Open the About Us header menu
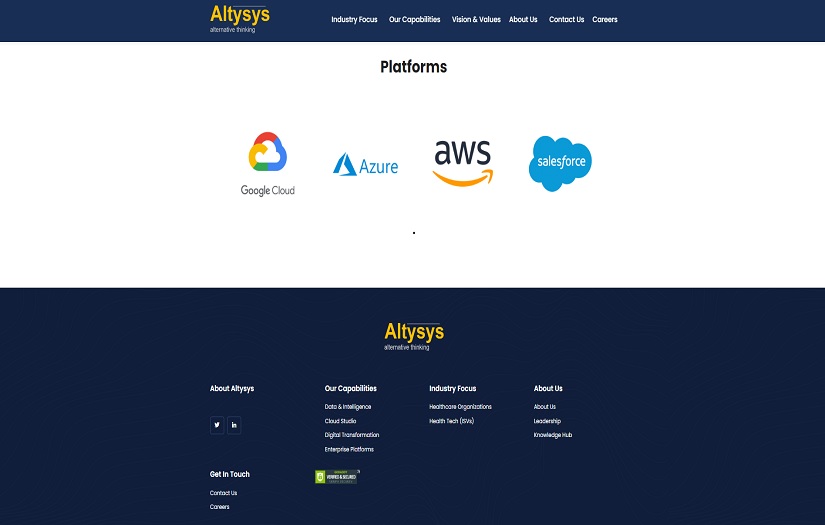 [x=523, y=19]
